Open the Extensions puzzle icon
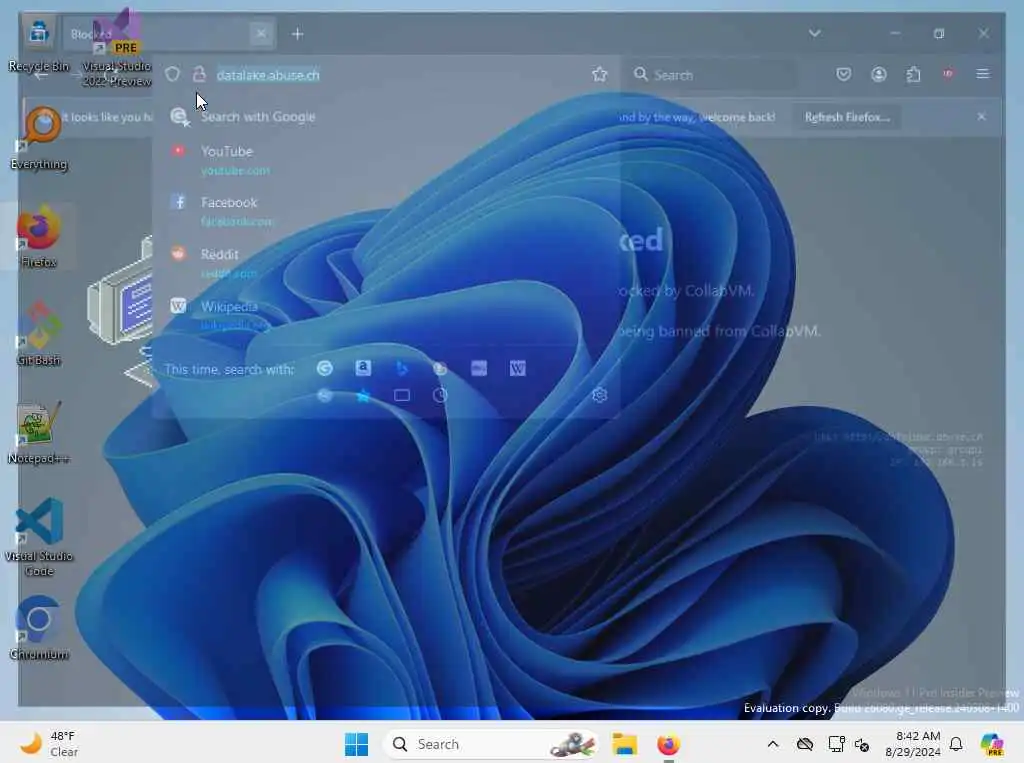Screen dimensions: 1024x763 [x=914, y=74]
